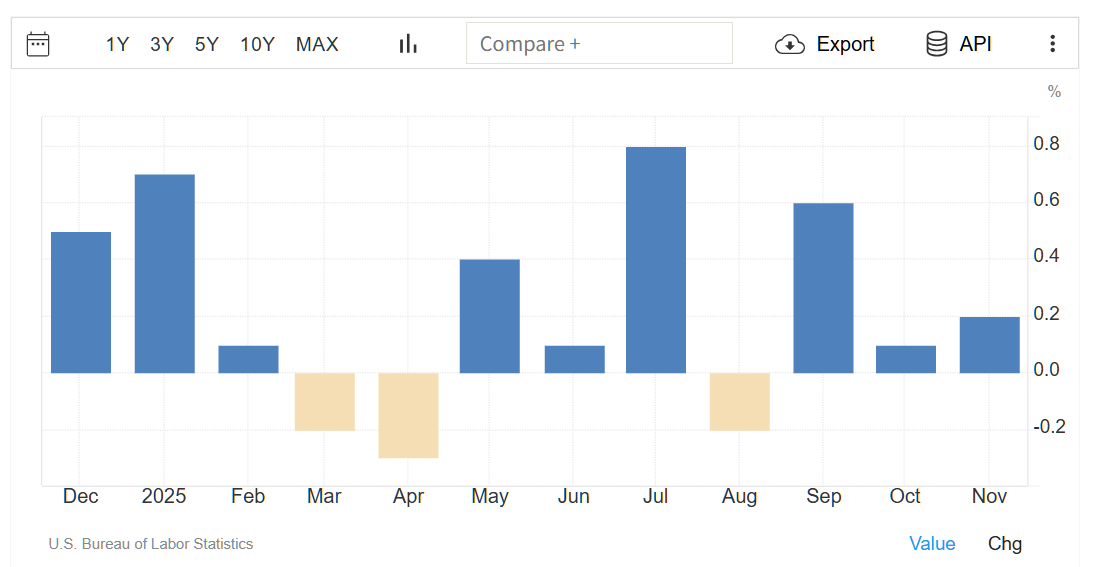Switch chart to 5Y range
This screenshot has width=1095, height=567.
(206, 44)
